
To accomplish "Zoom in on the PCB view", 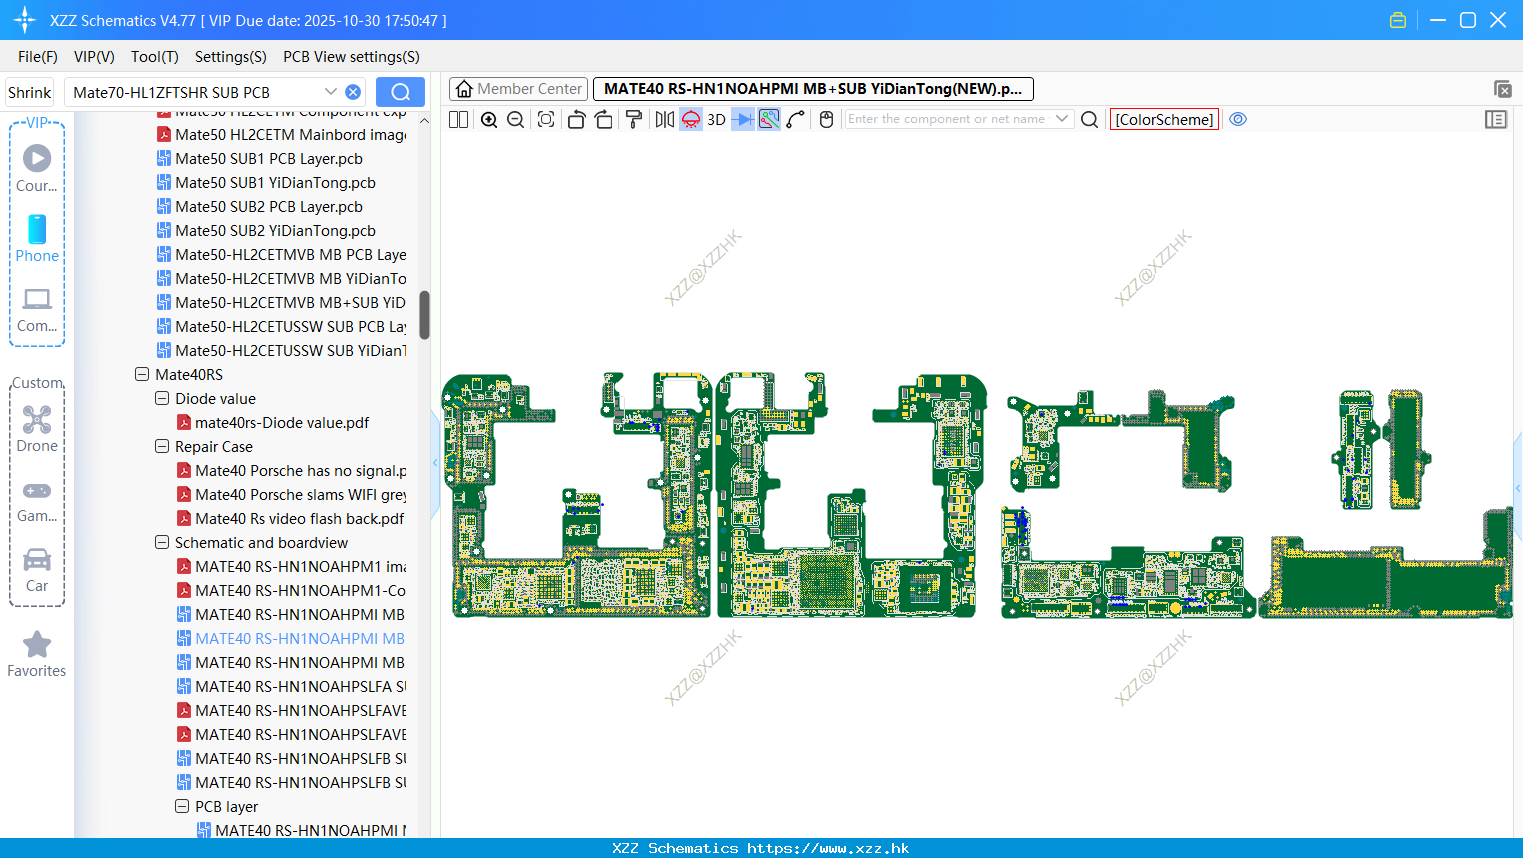I will [x=489, y=120].
